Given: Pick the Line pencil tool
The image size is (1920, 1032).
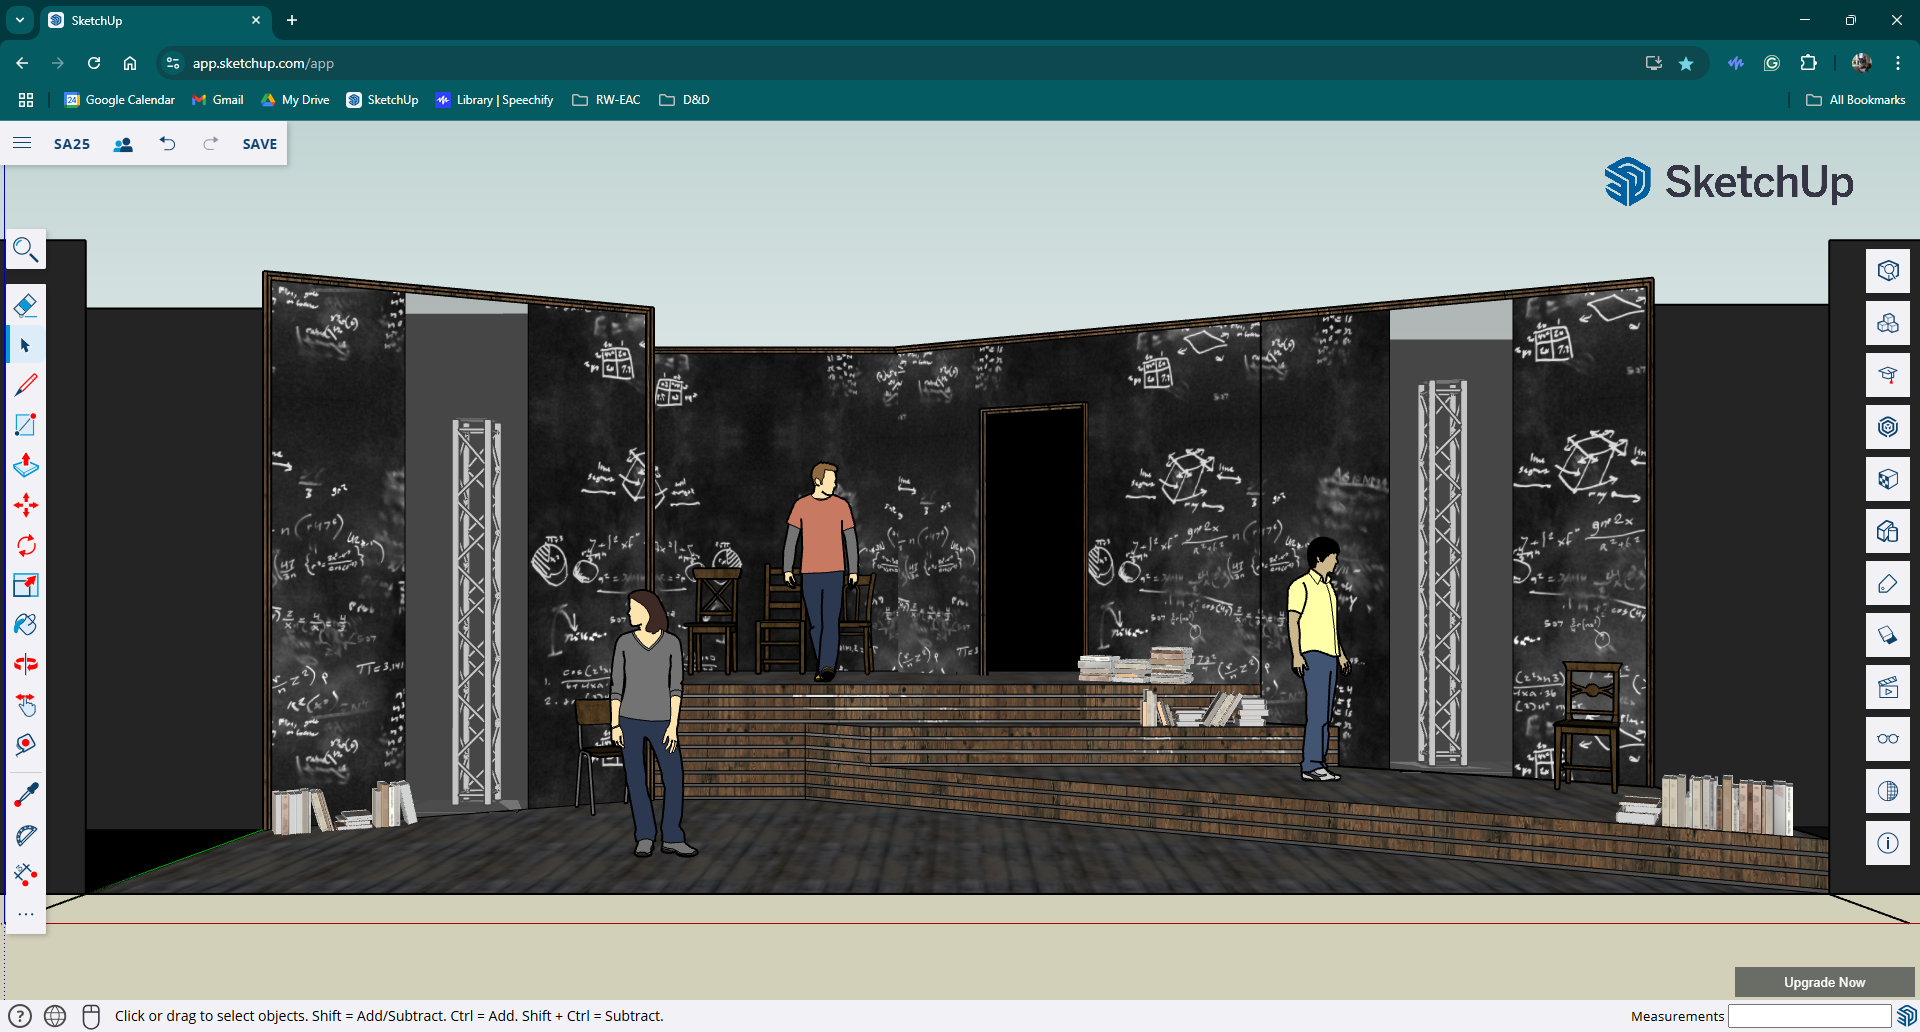Looking at the screenshot, I should point(26,385).
